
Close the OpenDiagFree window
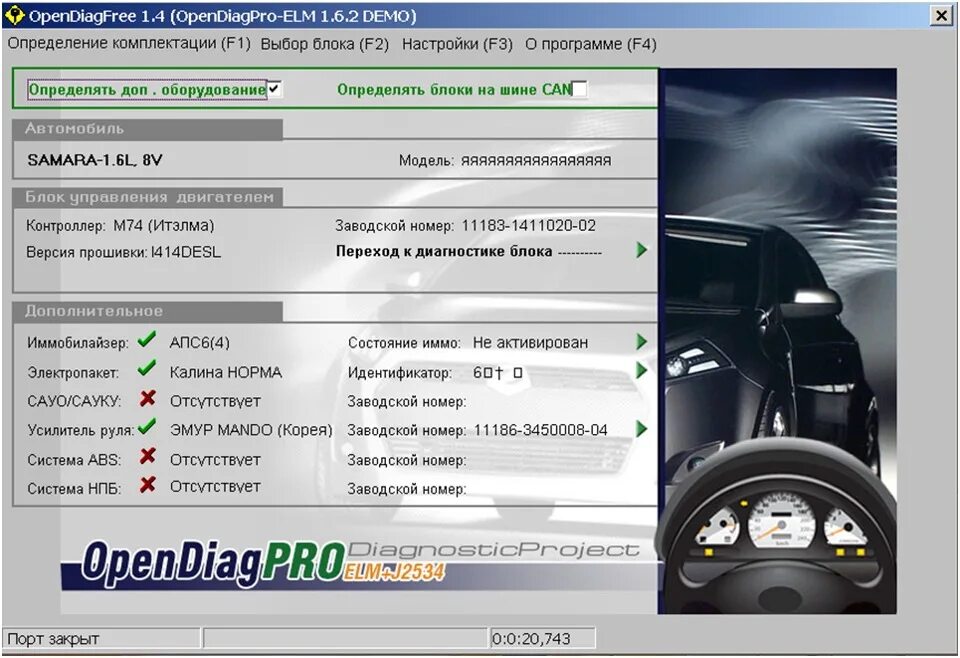(940, 15)
